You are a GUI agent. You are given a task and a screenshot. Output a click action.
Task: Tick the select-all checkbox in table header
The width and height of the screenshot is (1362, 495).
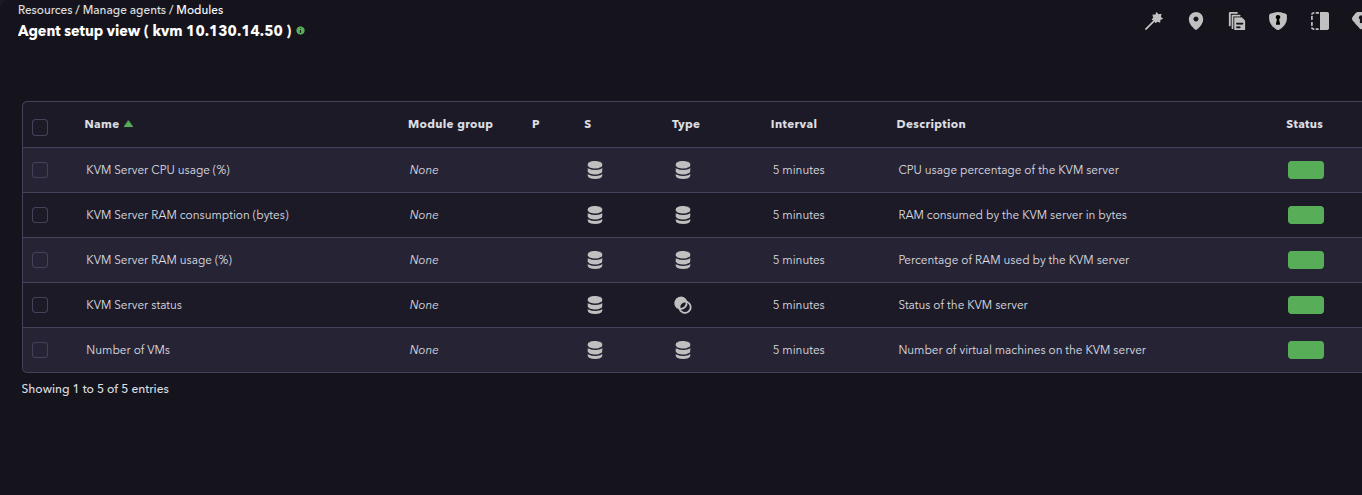click(x=40, y=127)
